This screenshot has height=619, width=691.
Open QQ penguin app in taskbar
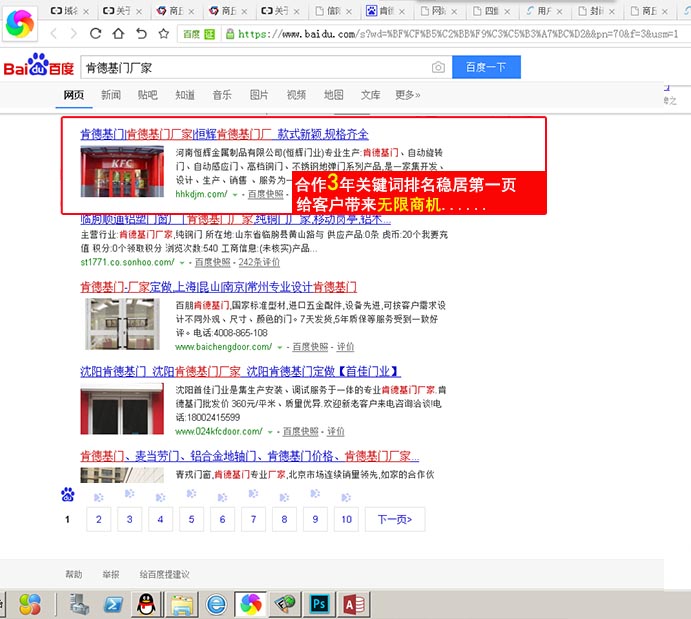[x=146, y=604]
